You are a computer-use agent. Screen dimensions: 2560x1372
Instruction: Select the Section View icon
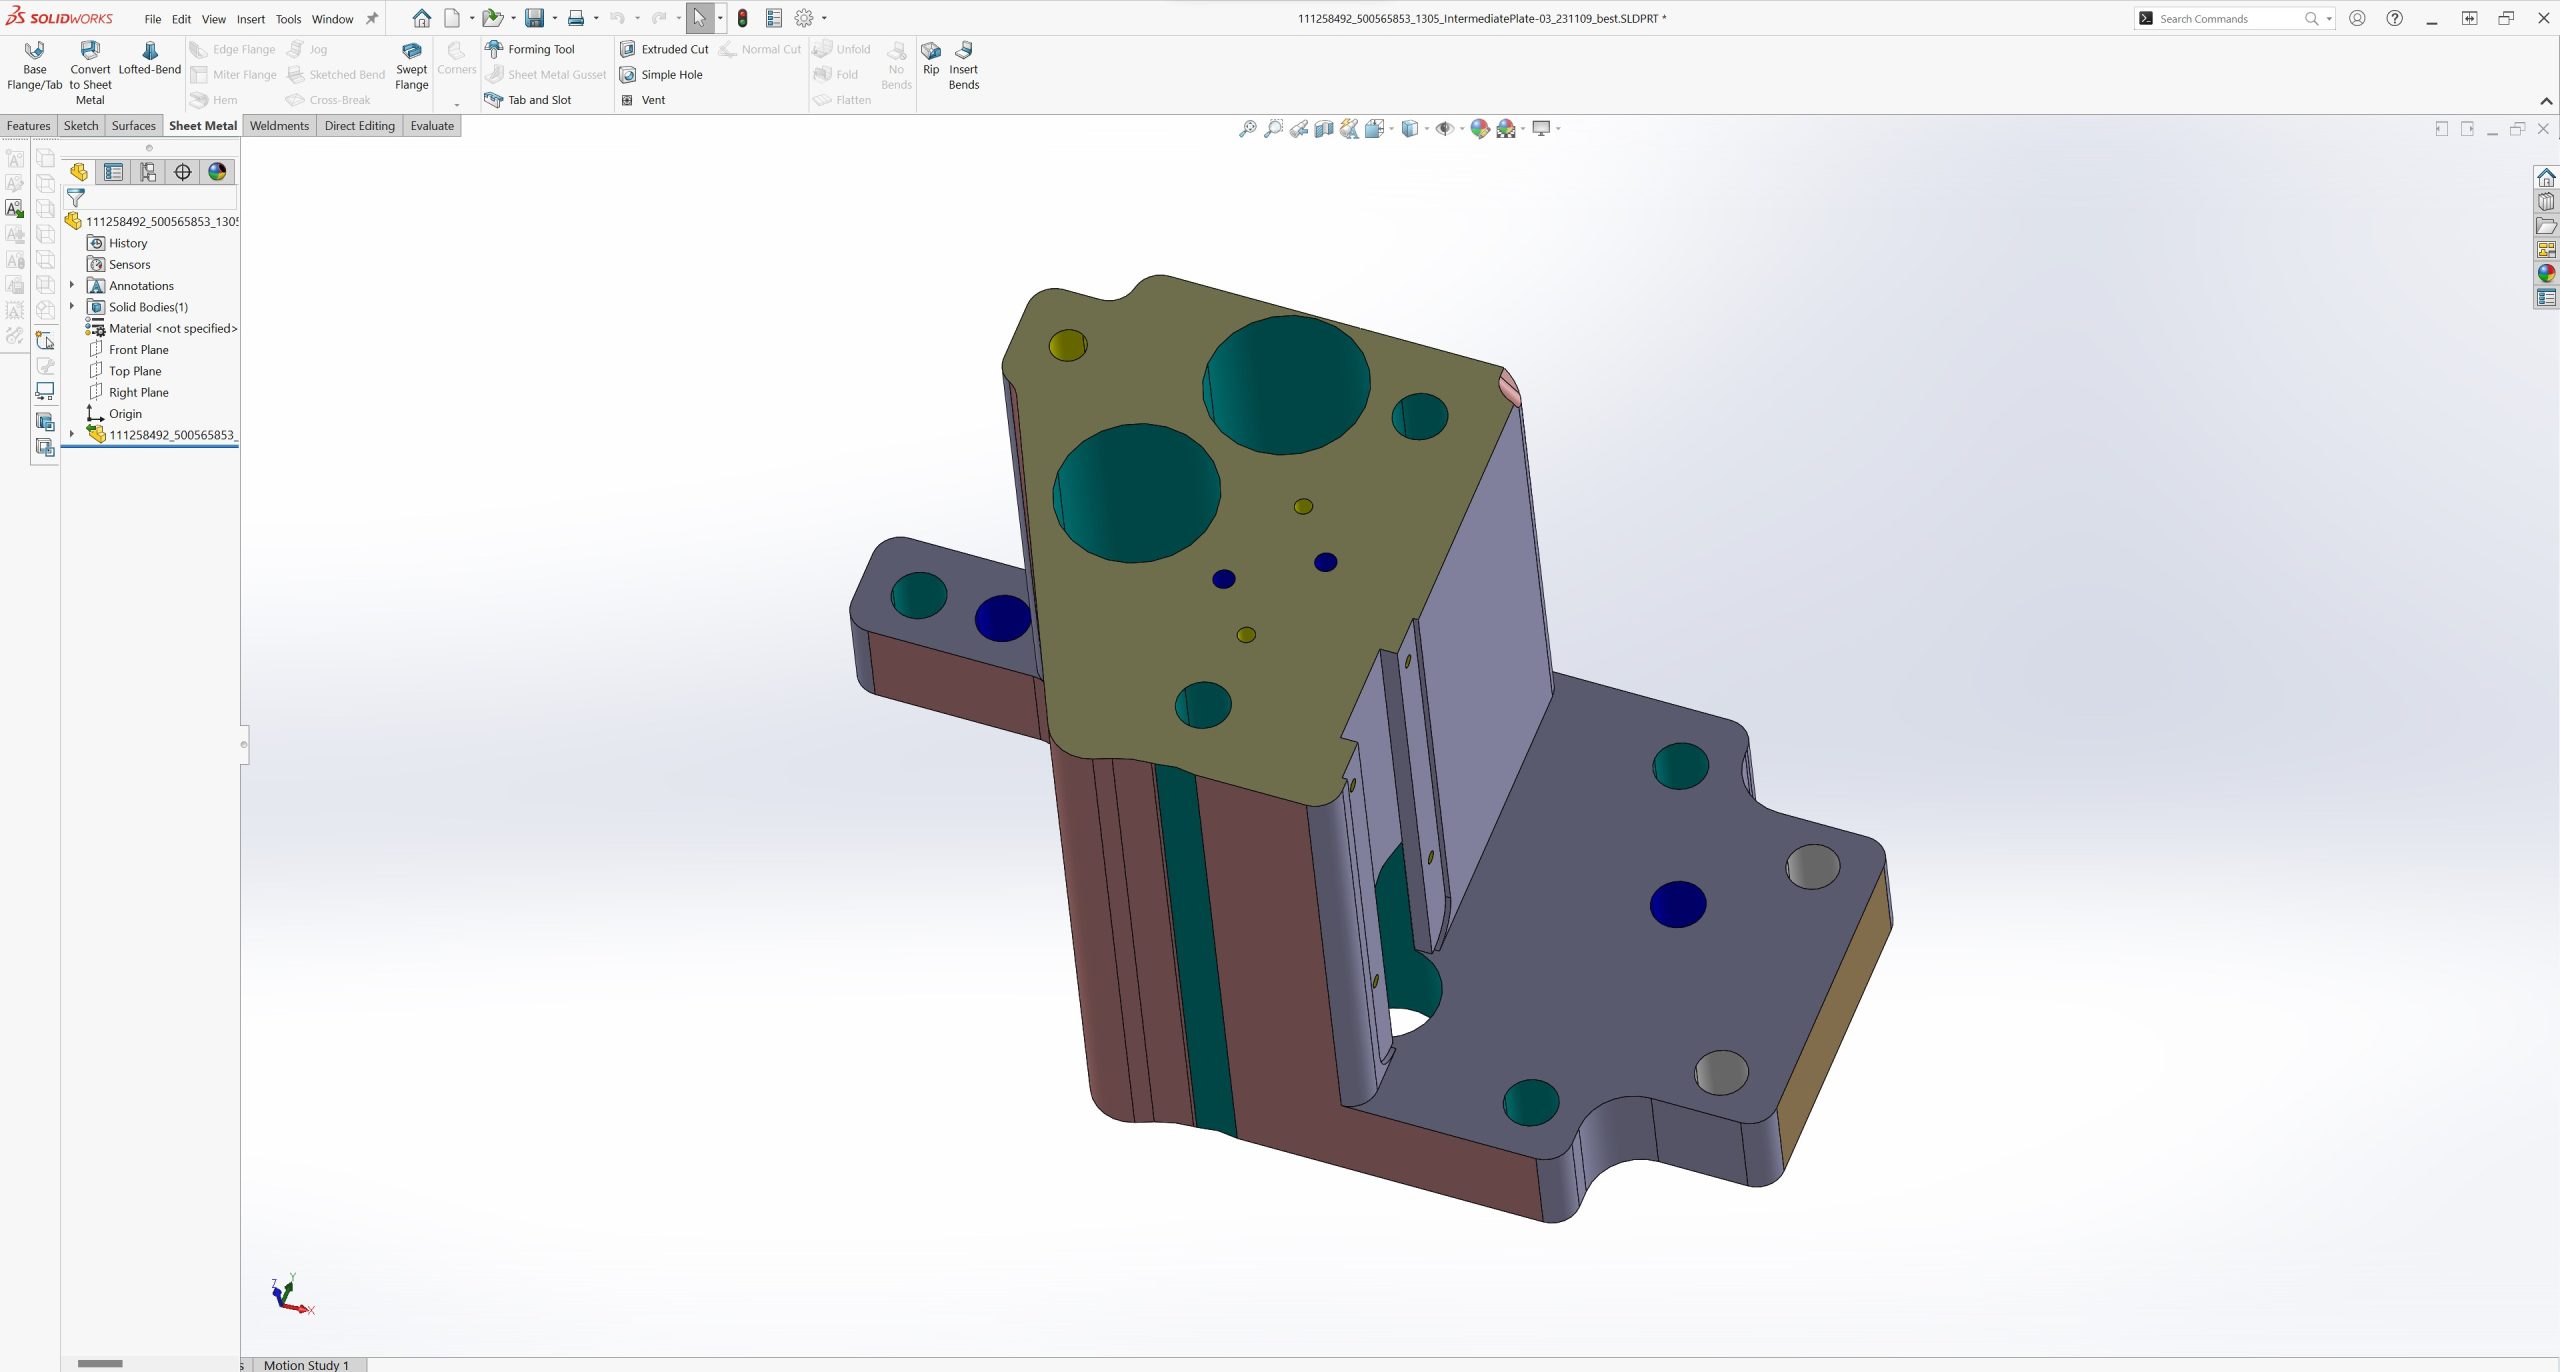point(1323,128)
